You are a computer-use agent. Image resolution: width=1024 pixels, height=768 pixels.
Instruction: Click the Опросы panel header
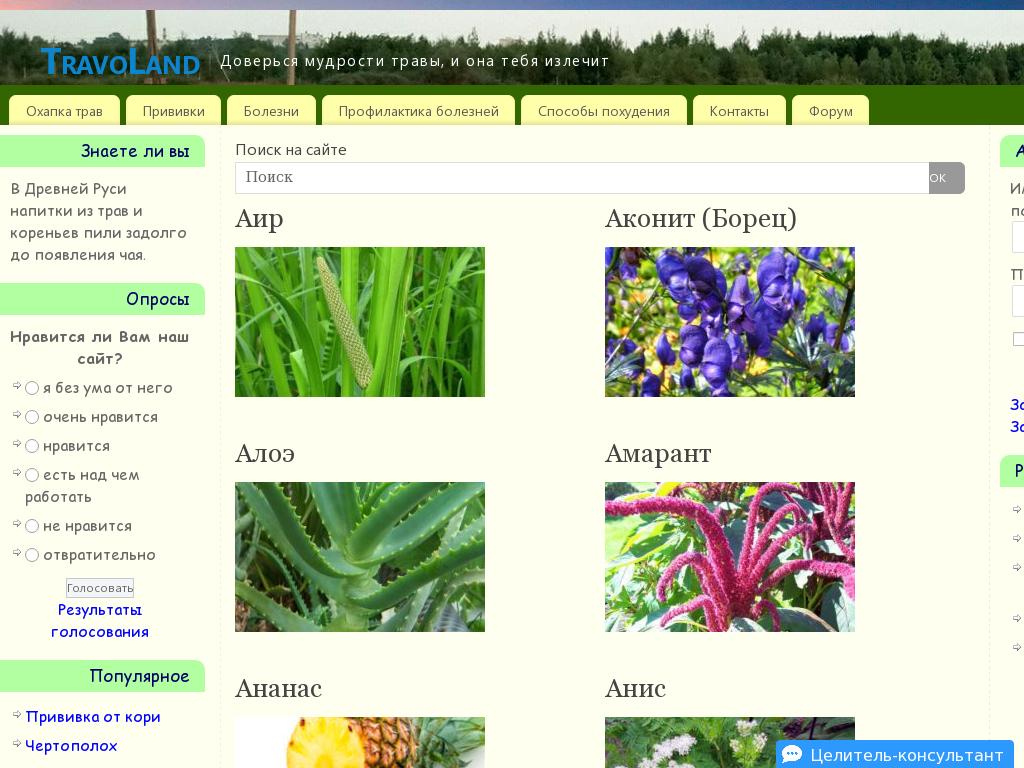point(103,299)
